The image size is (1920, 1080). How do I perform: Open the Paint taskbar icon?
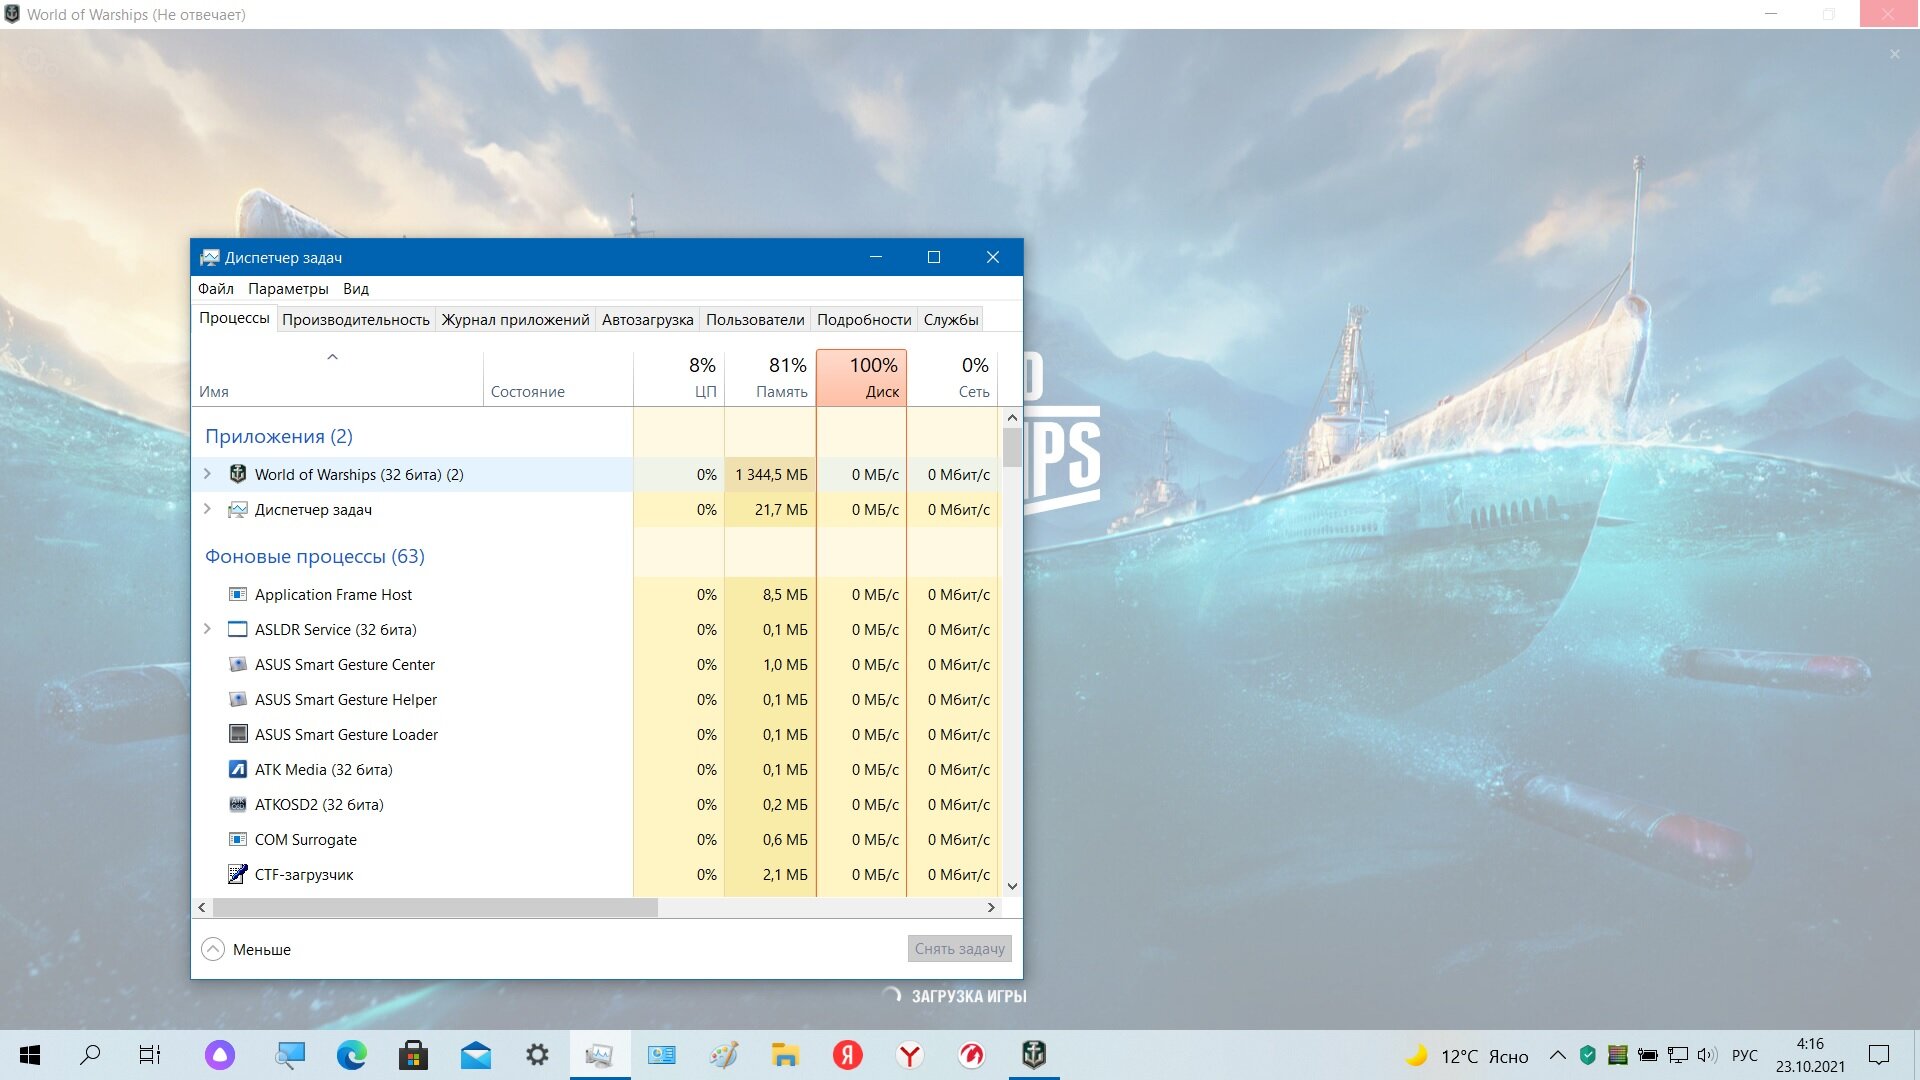[723, 1055]
